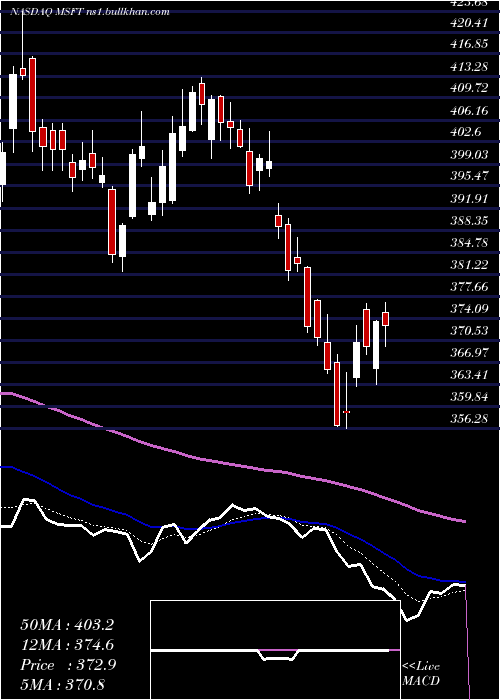This screenshot has height=700, width=500.
Task: Click the 402.6 price axis label
Action: click(465, 132)
